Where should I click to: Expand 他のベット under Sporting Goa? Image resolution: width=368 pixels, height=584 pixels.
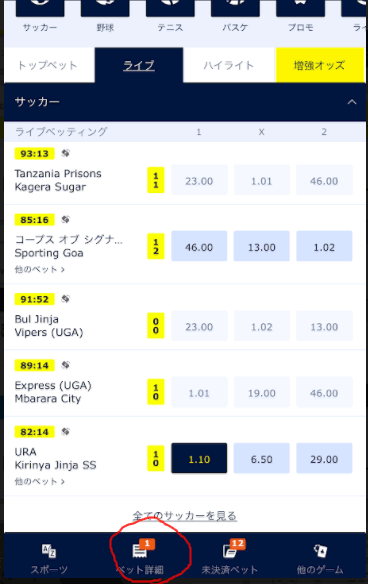39,269
